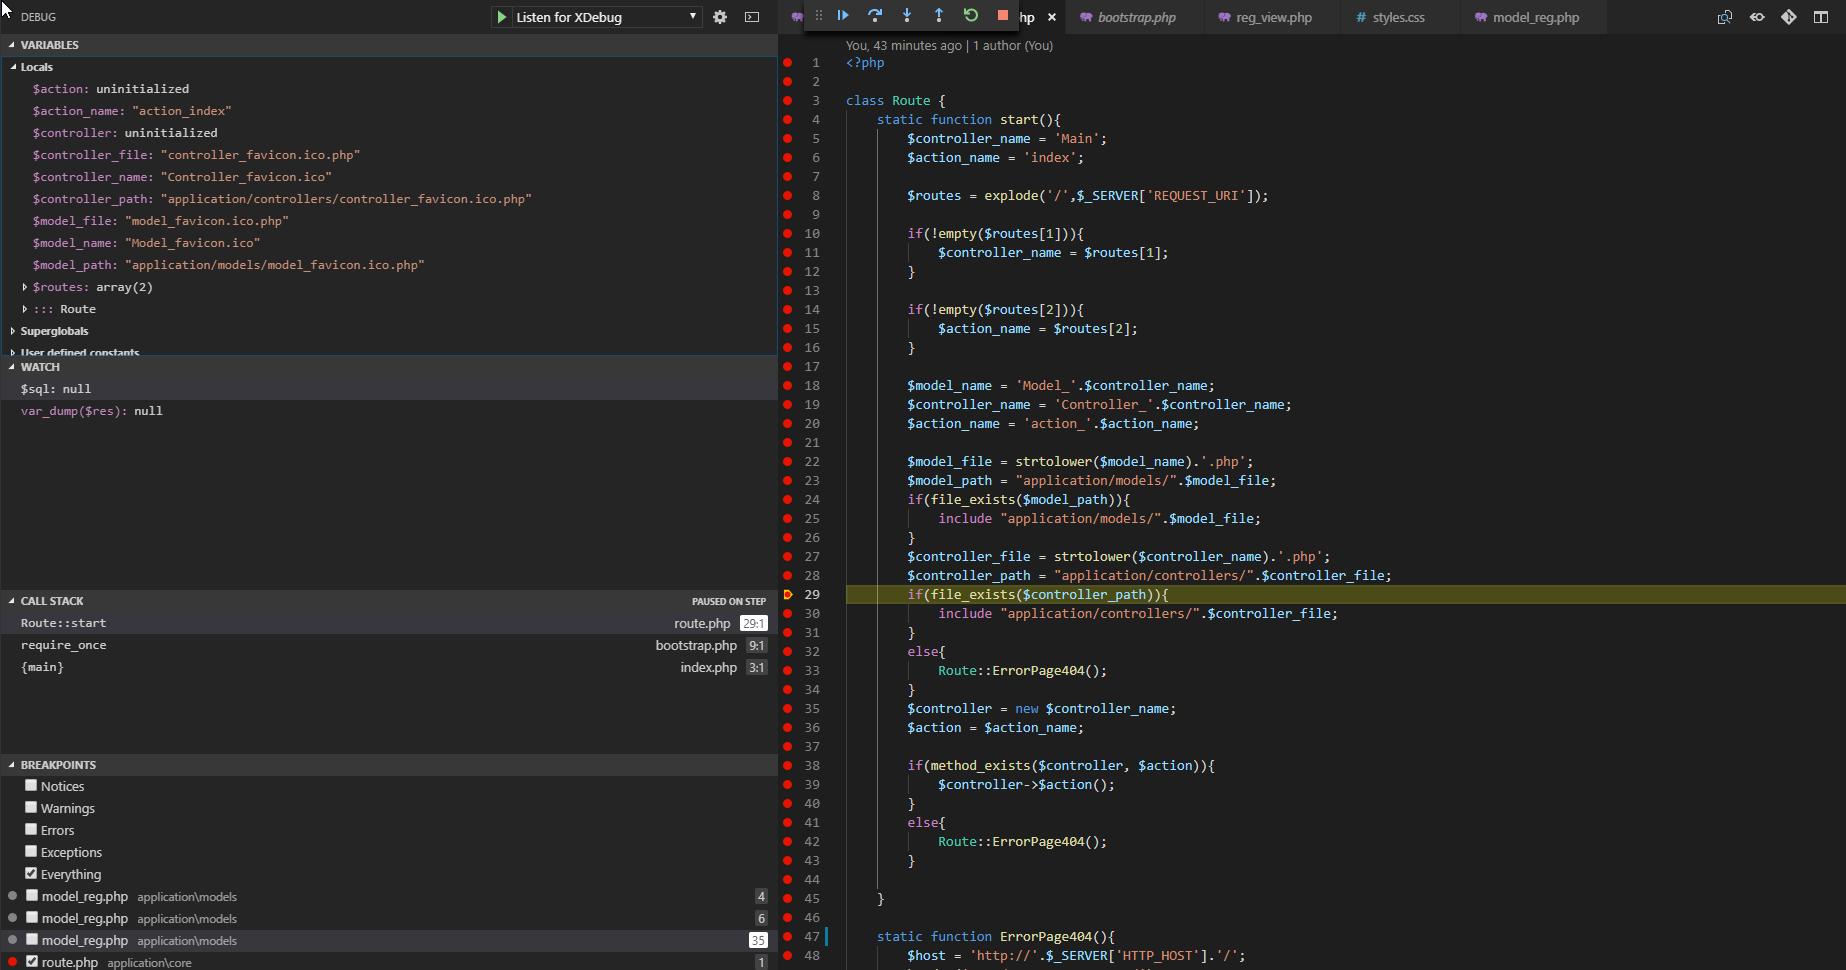The width and height of the screenshot is (1846, 970).
Task: Click the current-line breakpoint arrow at line 29
Action: coord(788,594)
